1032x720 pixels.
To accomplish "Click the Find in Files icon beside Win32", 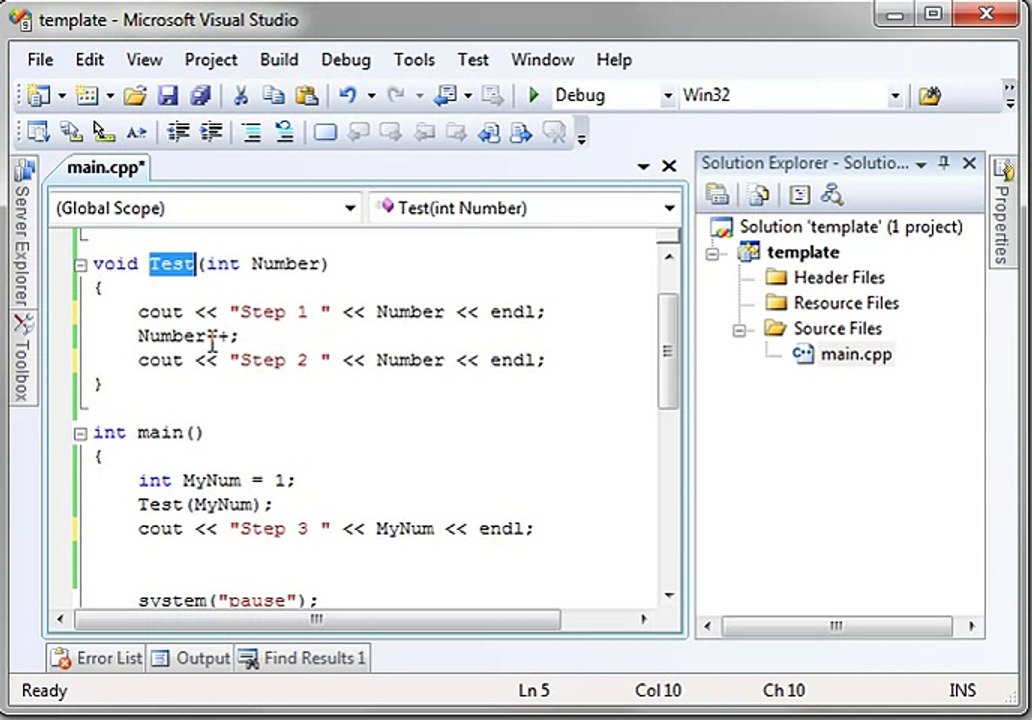I will pos(929,96).
